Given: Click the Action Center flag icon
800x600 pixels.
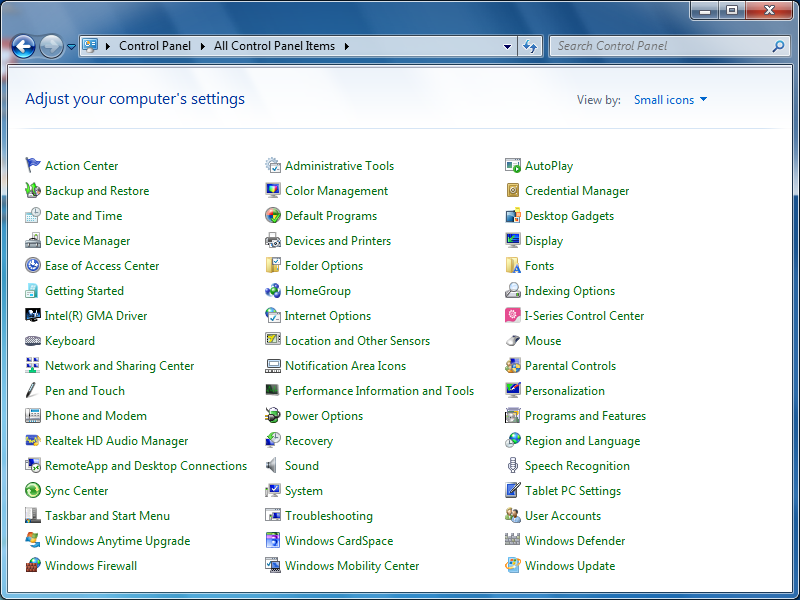Looking at the screenshot, I should [33, 165].
